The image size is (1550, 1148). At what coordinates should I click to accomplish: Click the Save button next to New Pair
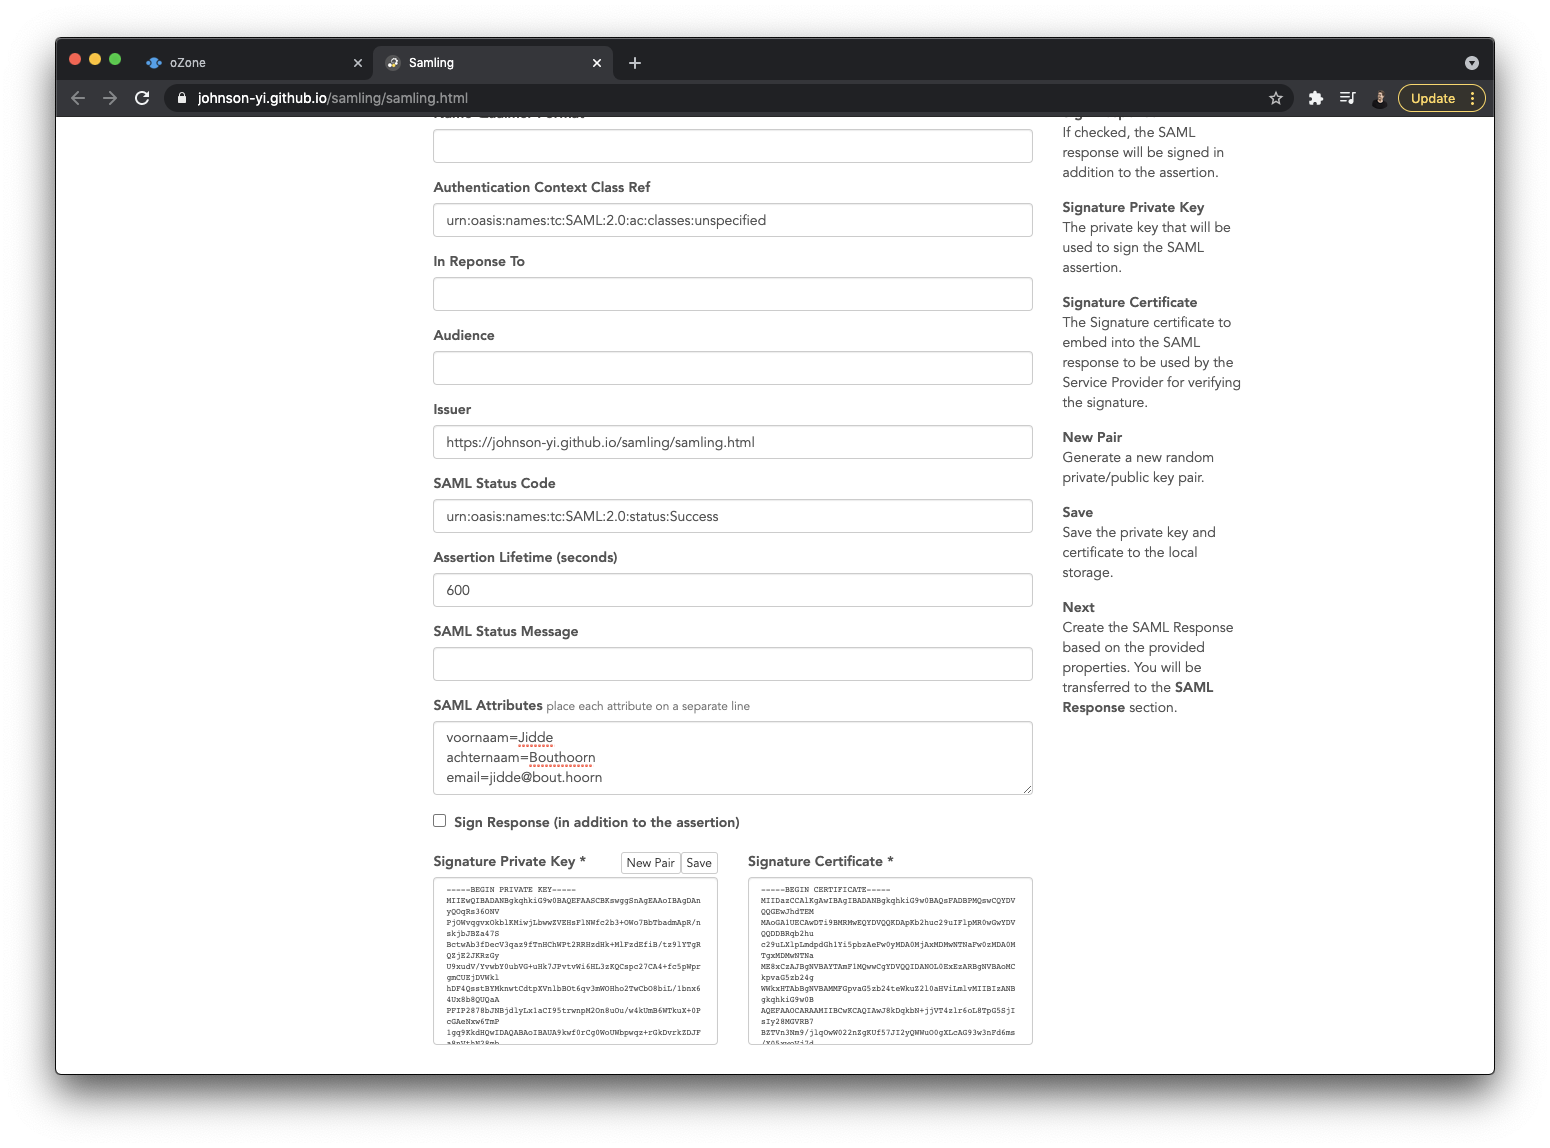pyautogui.click(x=699, y=862)
